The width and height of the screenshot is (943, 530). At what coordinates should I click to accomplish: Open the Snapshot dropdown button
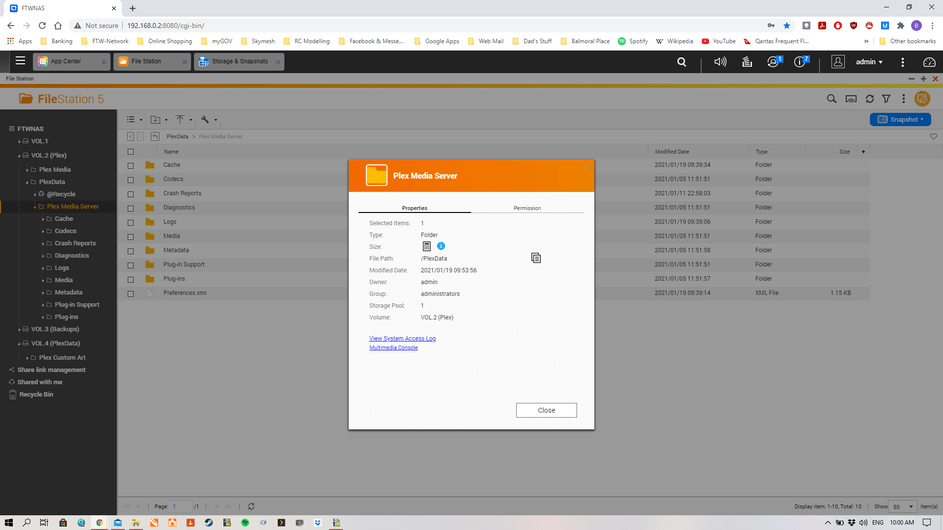pos(900,120)
